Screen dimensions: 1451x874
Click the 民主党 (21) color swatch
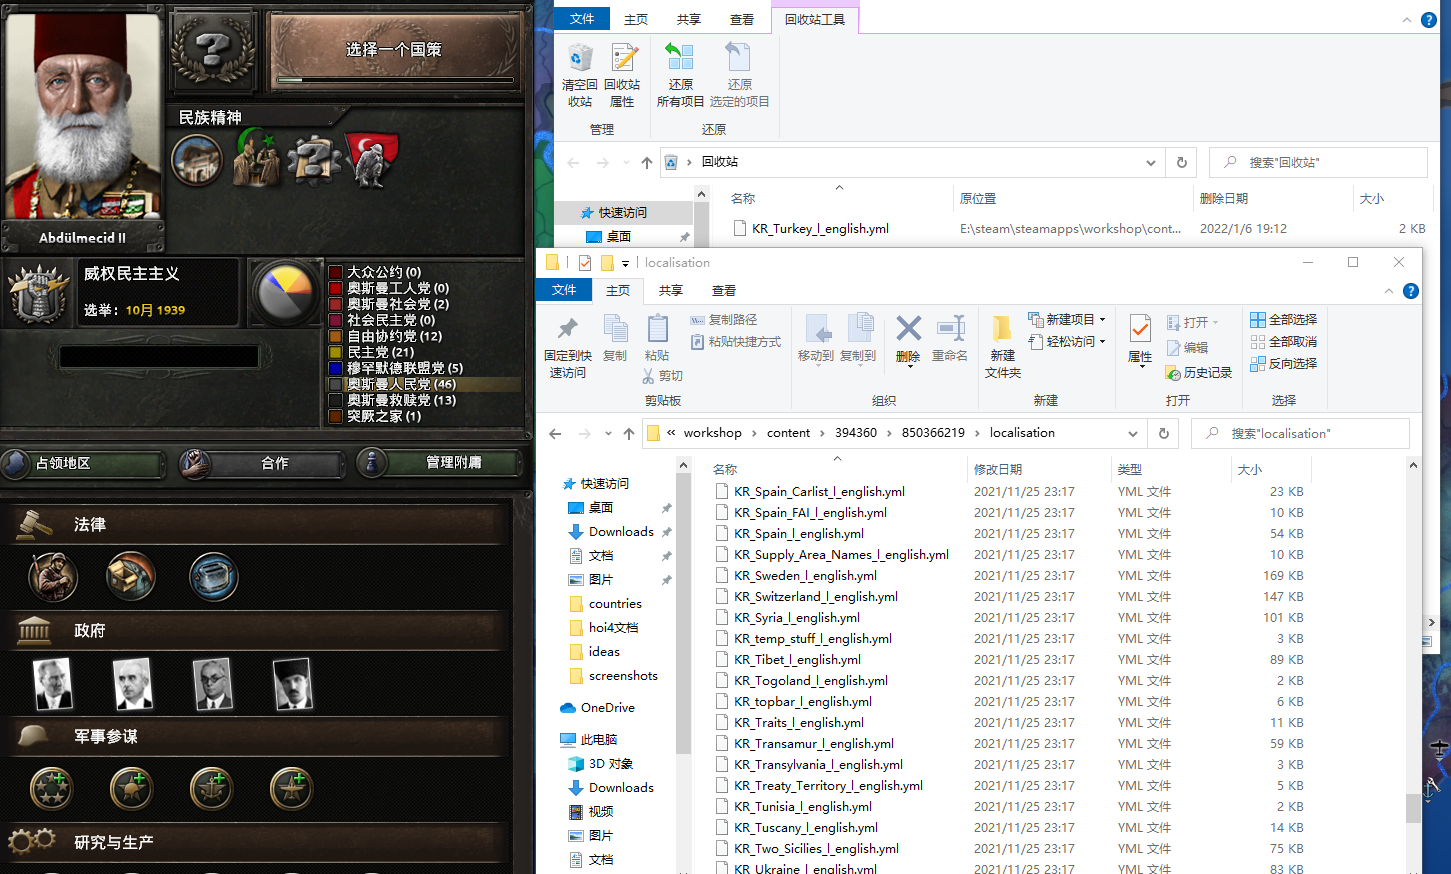[336, 352]
